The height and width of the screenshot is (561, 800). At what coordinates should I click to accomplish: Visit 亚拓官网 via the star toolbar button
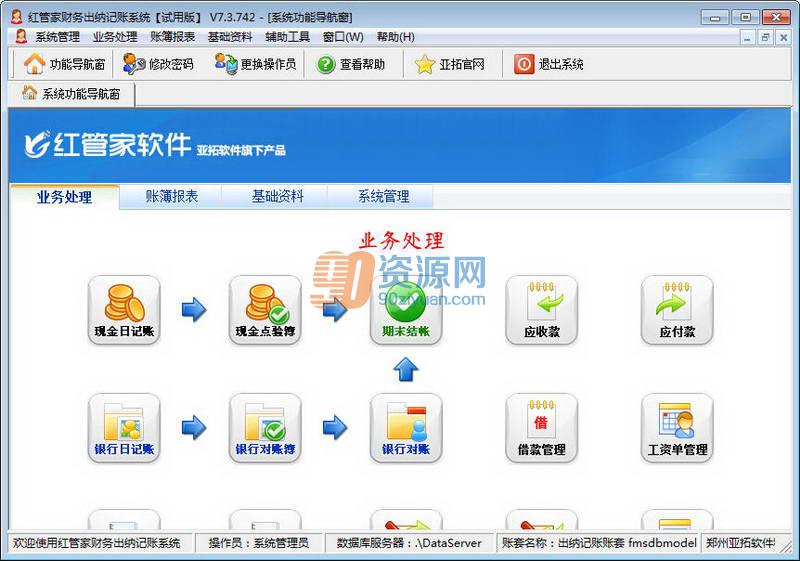pos(449,64)
